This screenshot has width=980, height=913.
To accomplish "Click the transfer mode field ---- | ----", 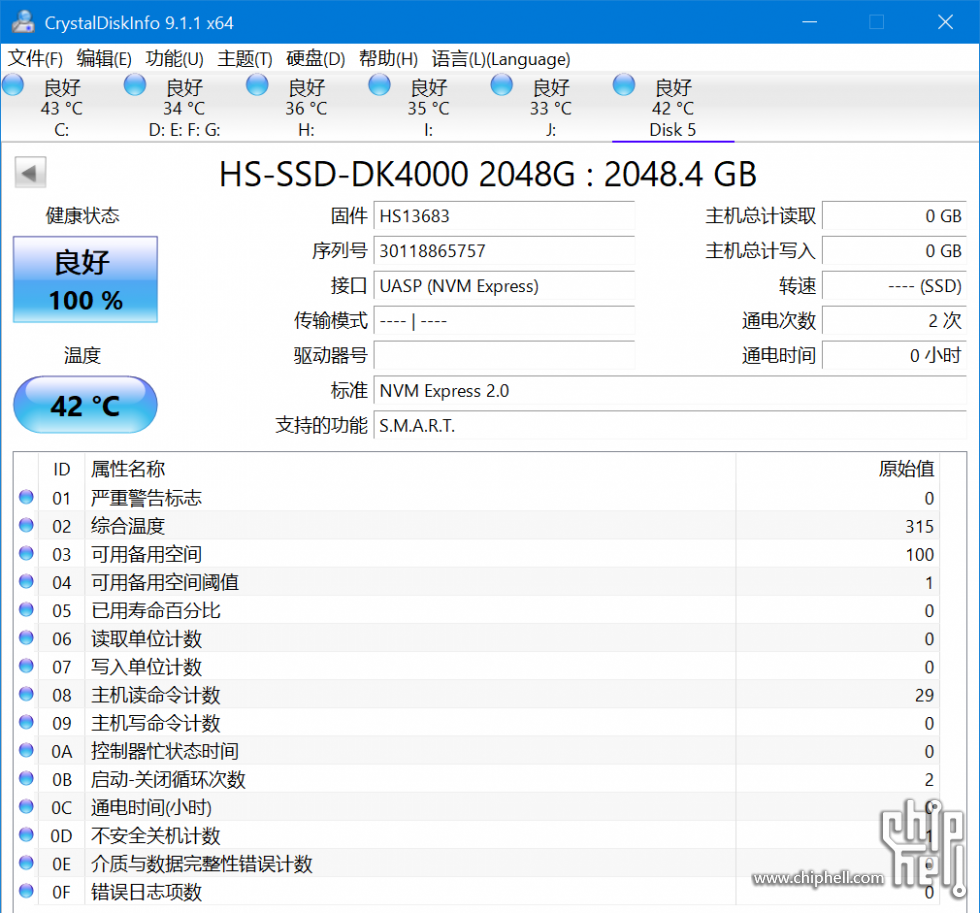I will click(x=504, y=321).
